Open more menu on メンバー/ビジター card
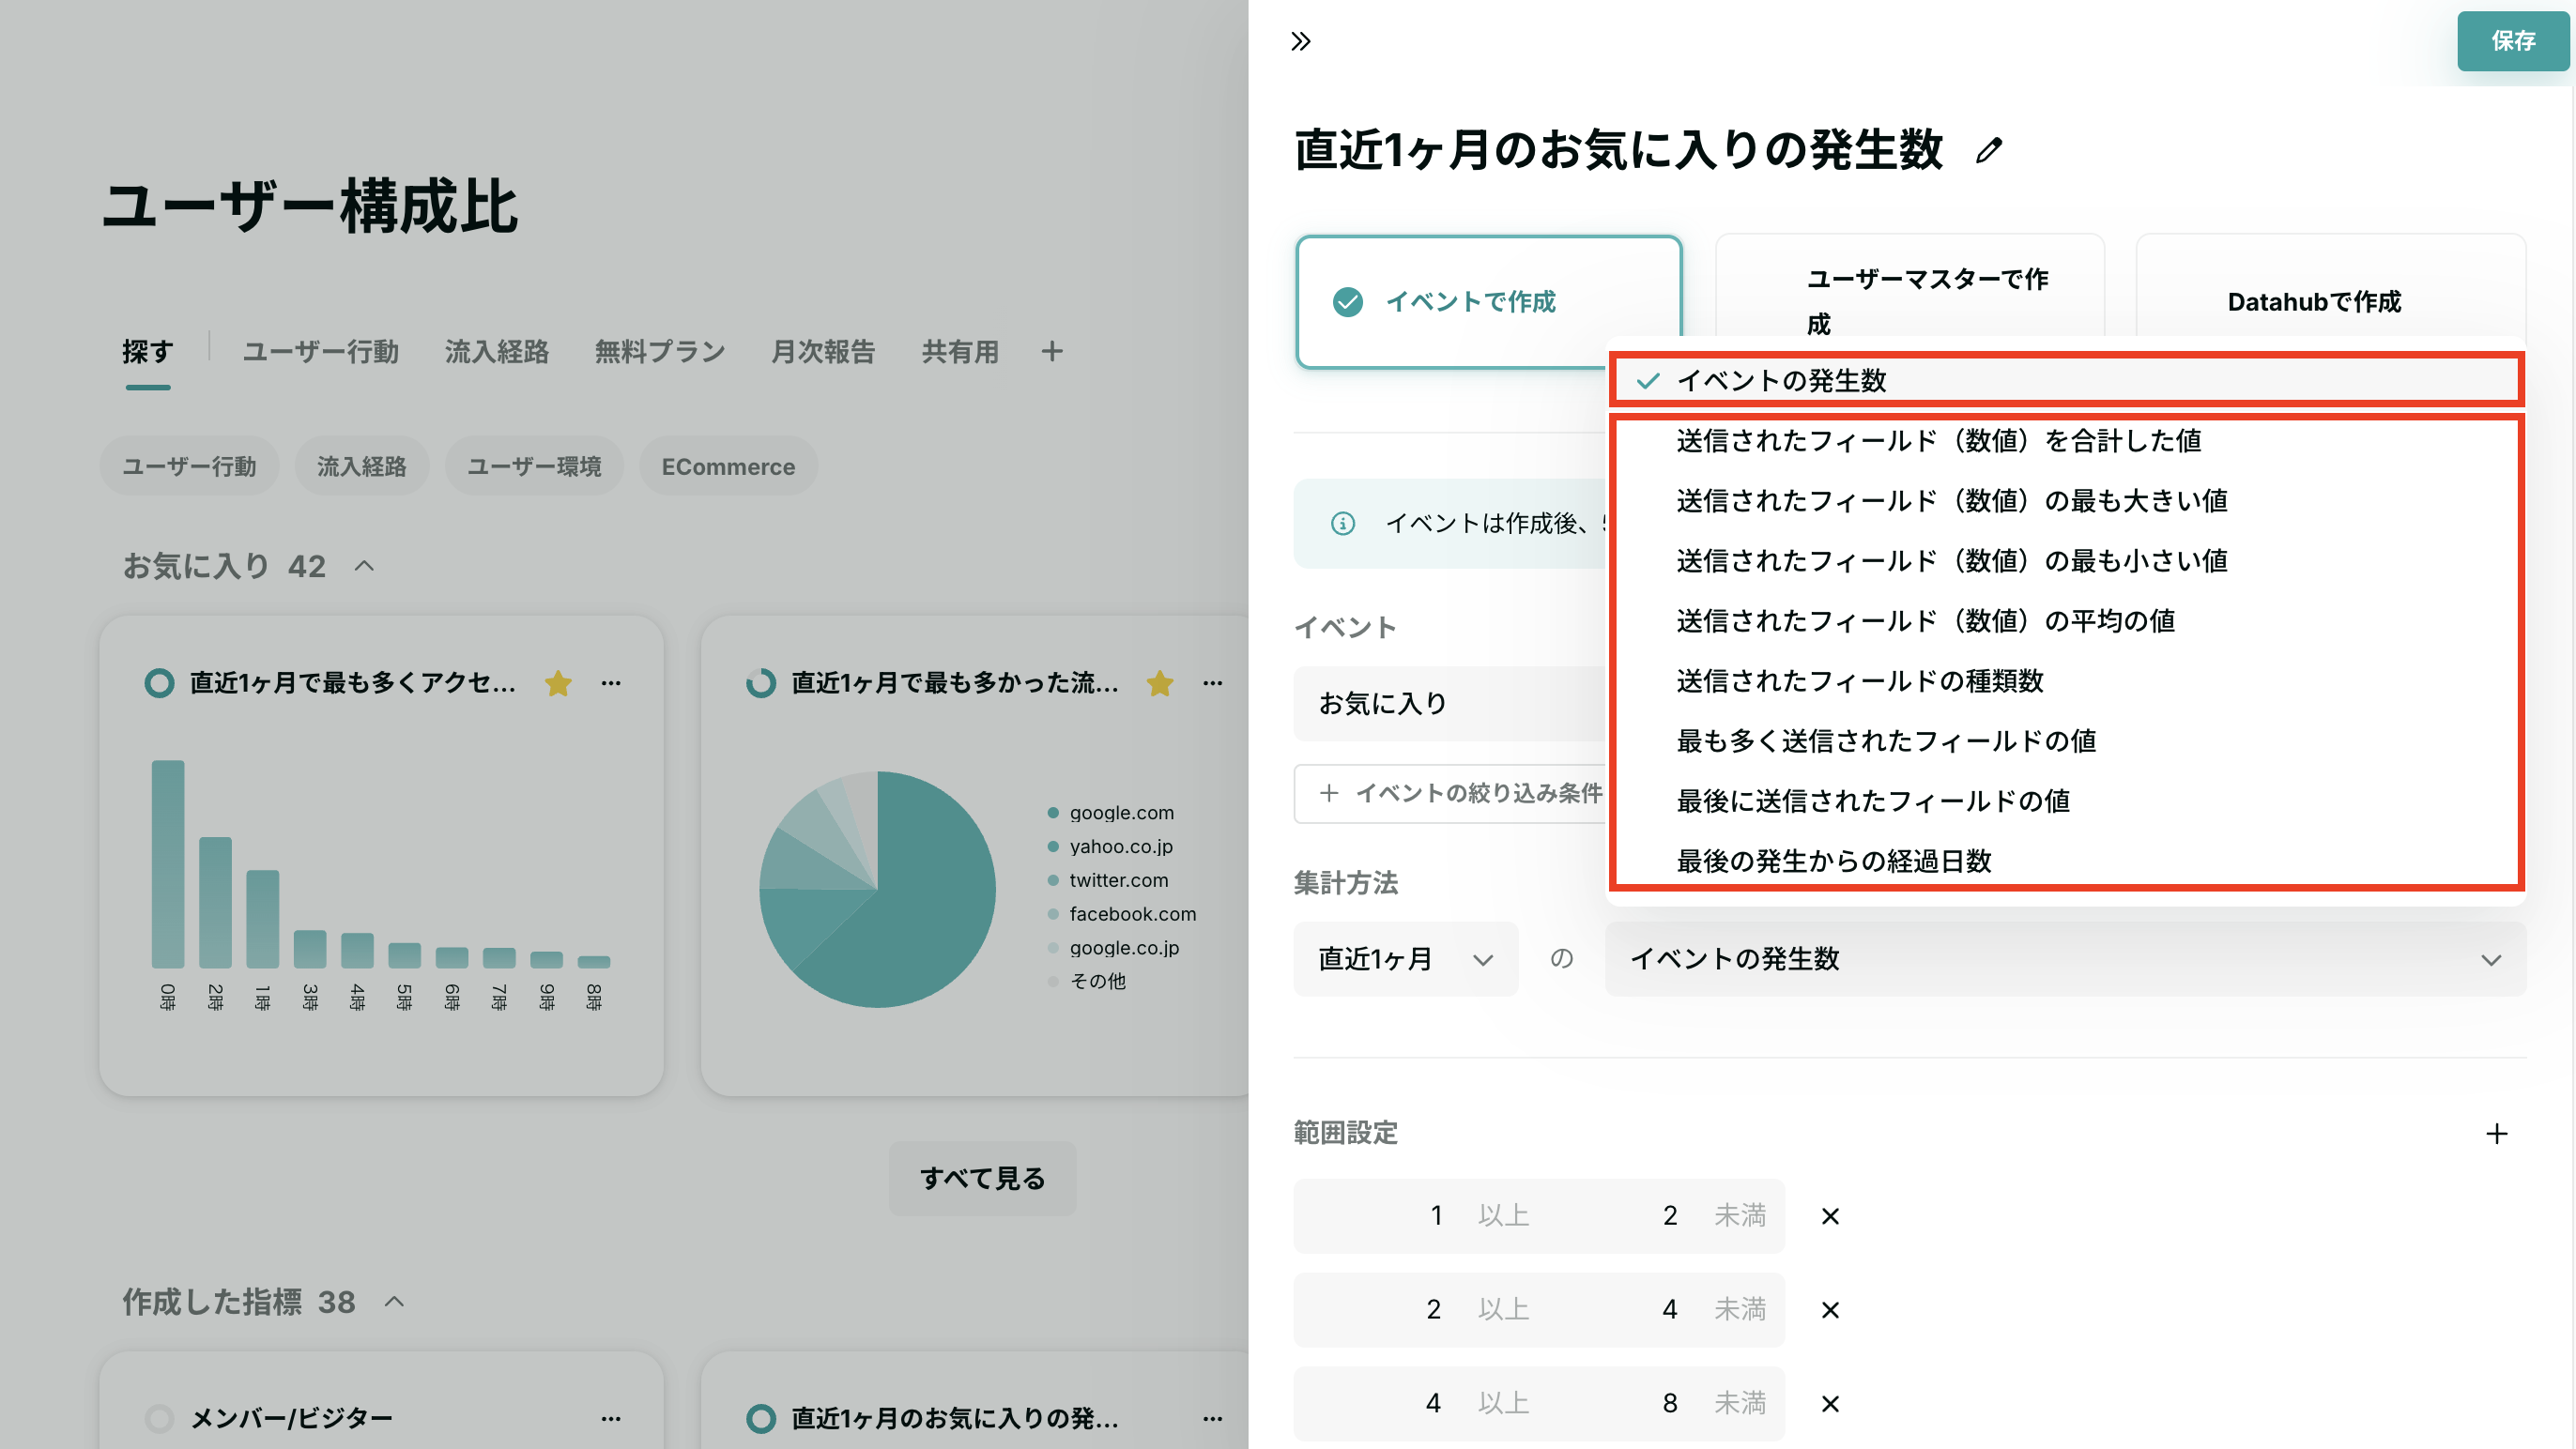 point(611,1418)
